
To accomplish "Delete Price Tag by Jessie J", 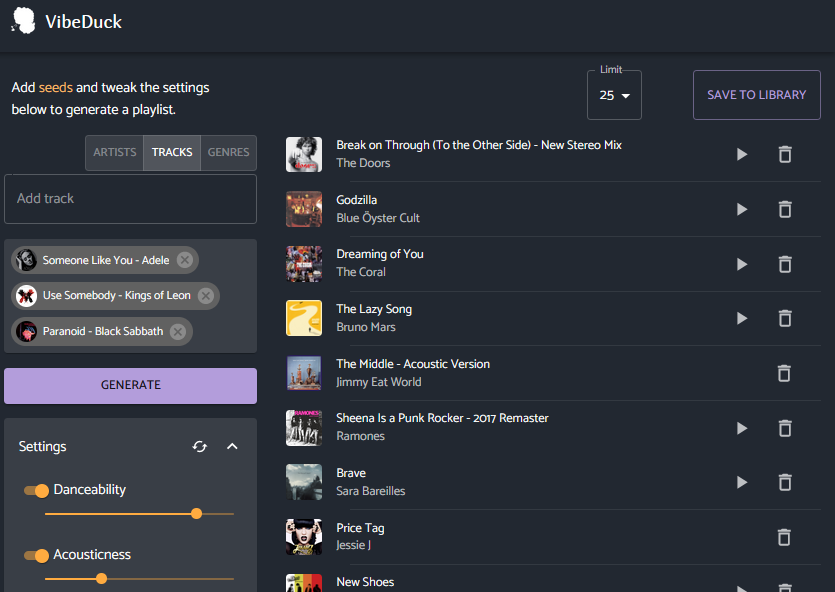I will click(x=785, y=537).
